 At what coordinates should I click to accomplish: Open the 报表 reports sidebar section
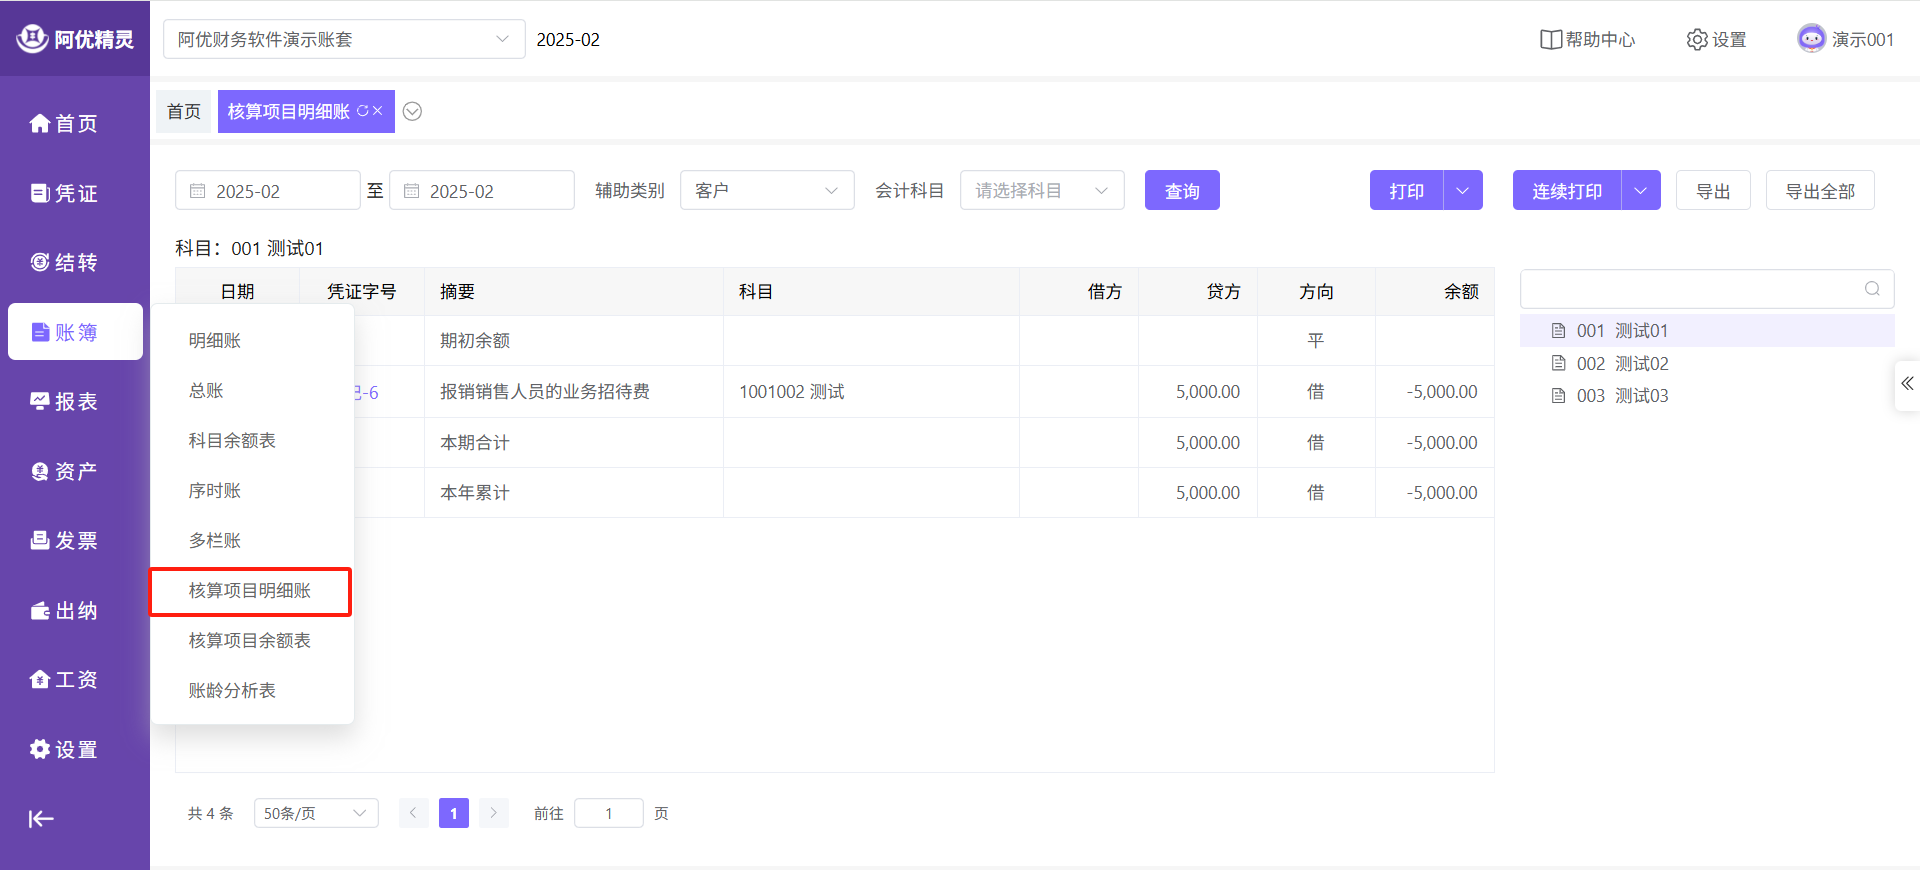pos(64,401)
